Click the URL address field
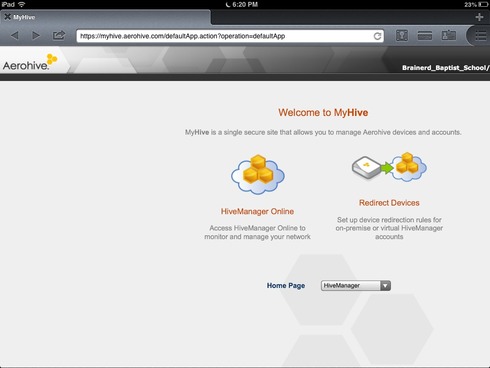This screenshot has width=490, height=368. 230,36
